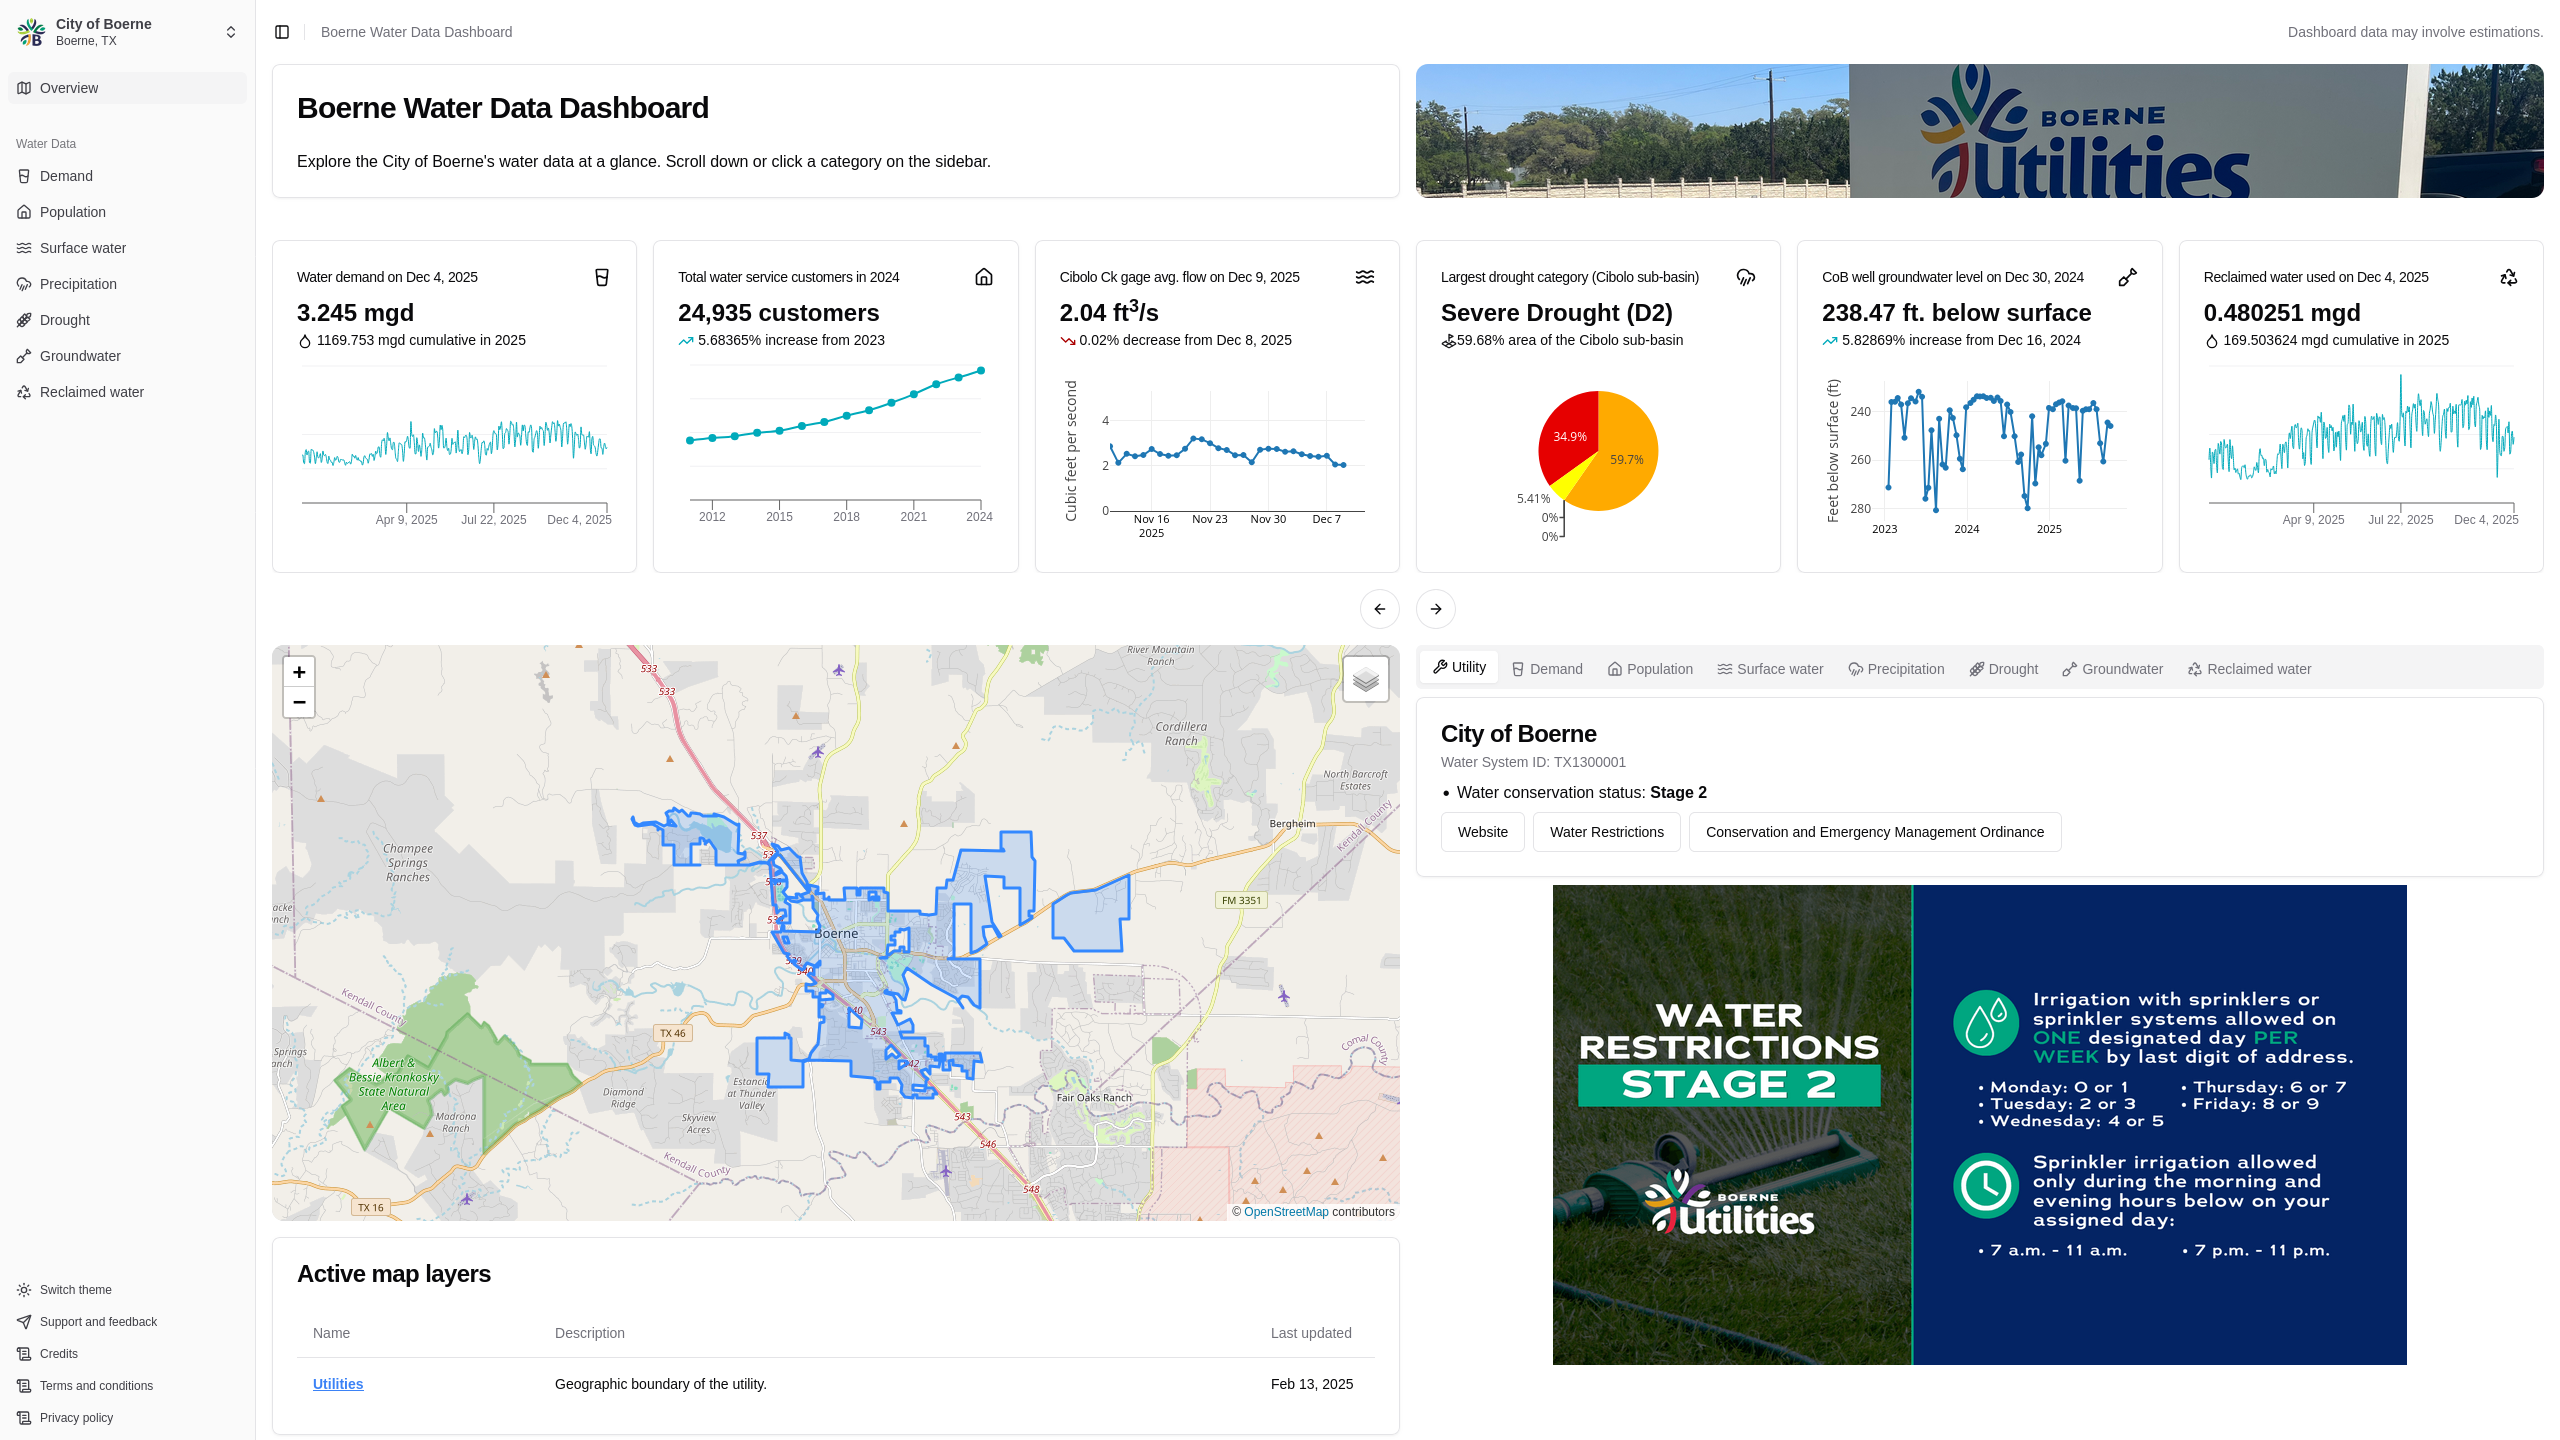Click the 'Water System ID: TX1300001' text
Screen dimensions: 2560x1440
pos(1533,762)
